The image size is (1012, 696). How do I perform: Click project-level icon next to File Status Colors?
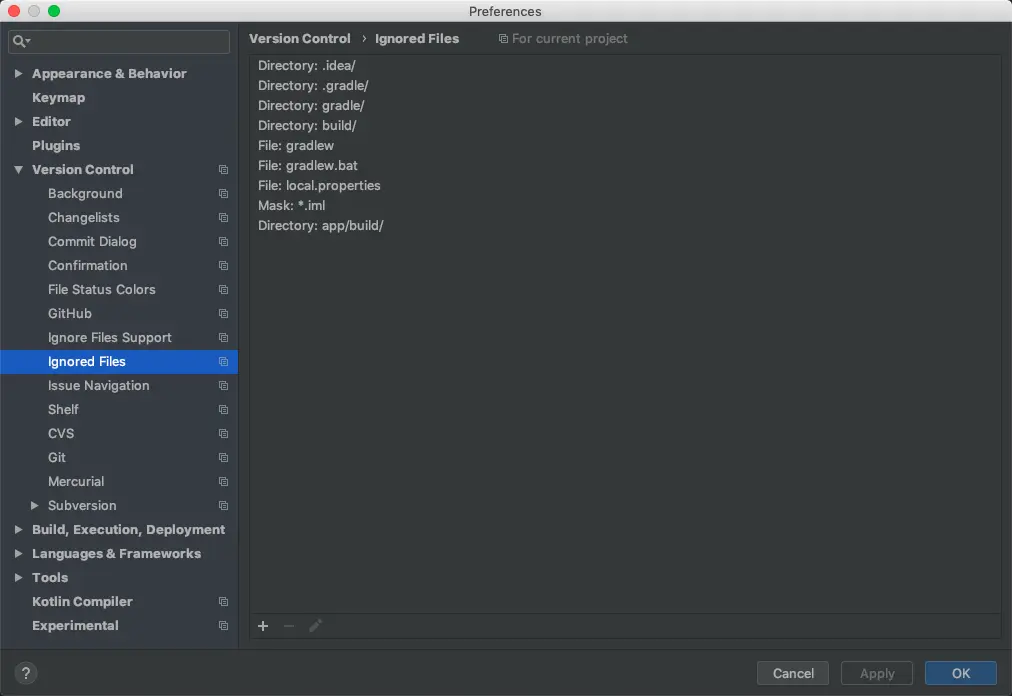[x=223, y=289]
